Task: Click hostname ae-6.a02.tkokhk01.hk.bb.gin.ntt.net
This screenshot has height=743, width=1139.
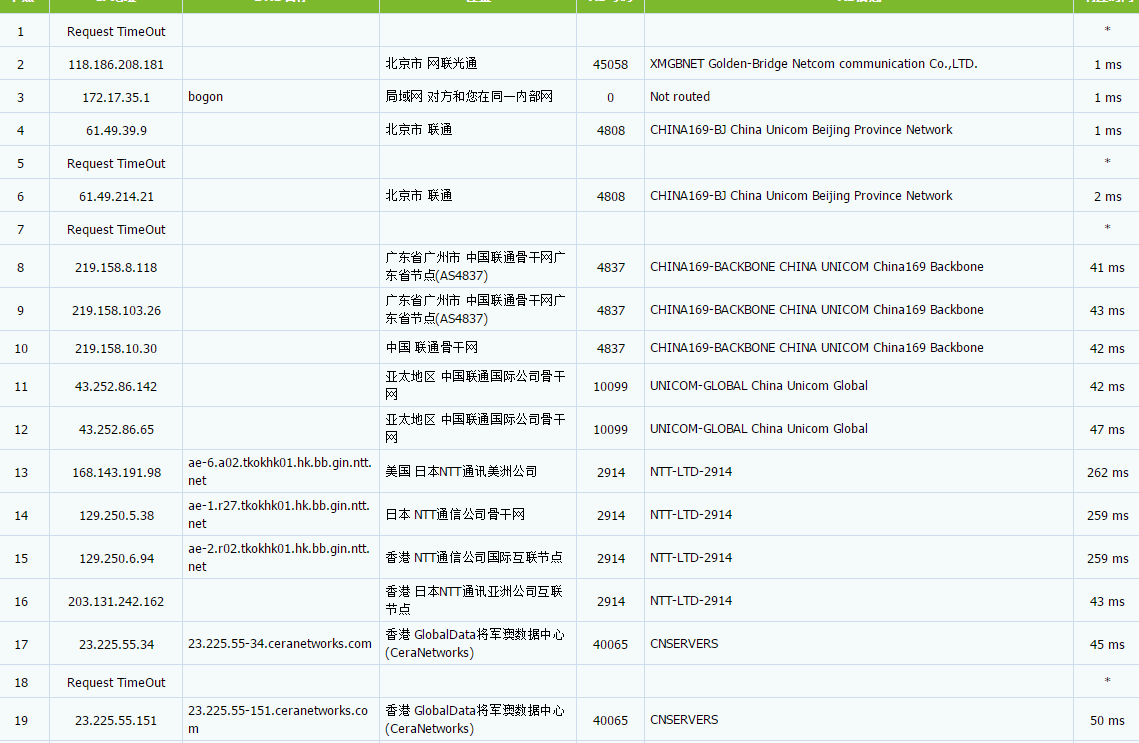Action: 280,471
